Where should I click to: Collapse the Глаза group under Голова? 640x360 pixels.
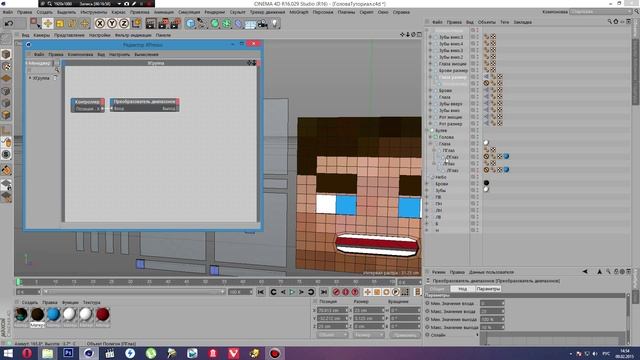tap(430, 144)
